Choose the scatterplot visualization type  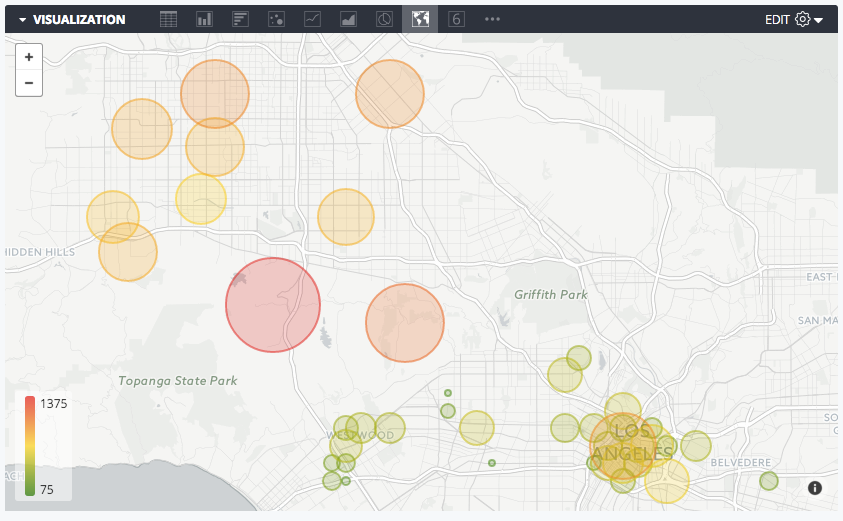(276, 19)
